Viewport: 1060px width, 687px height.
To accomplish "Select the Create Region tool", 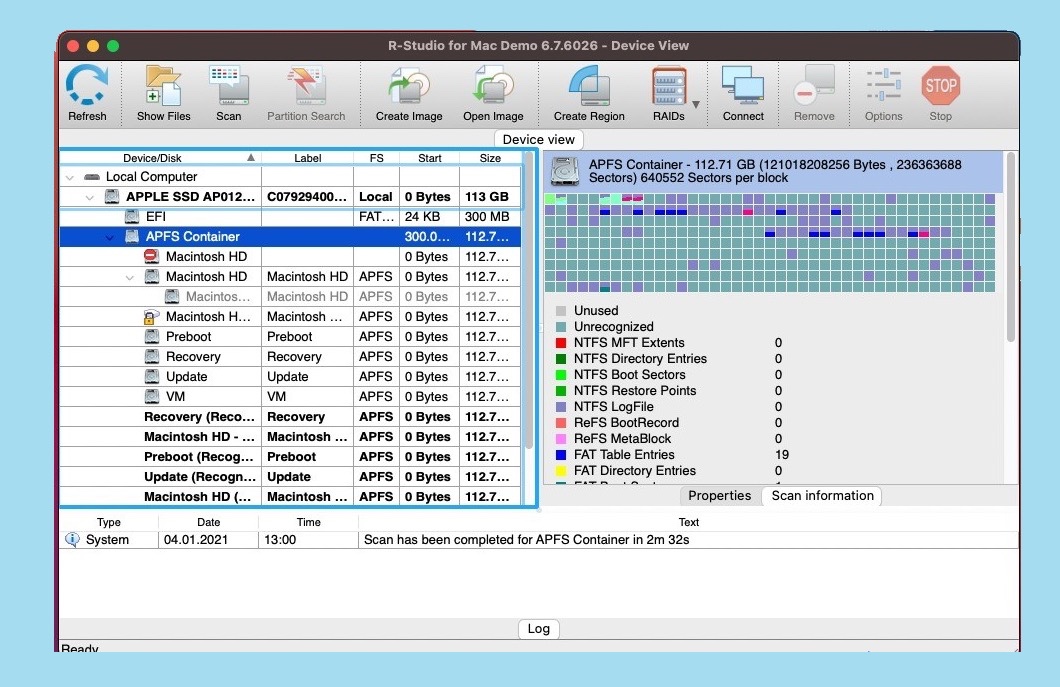I will click(590, 87).
